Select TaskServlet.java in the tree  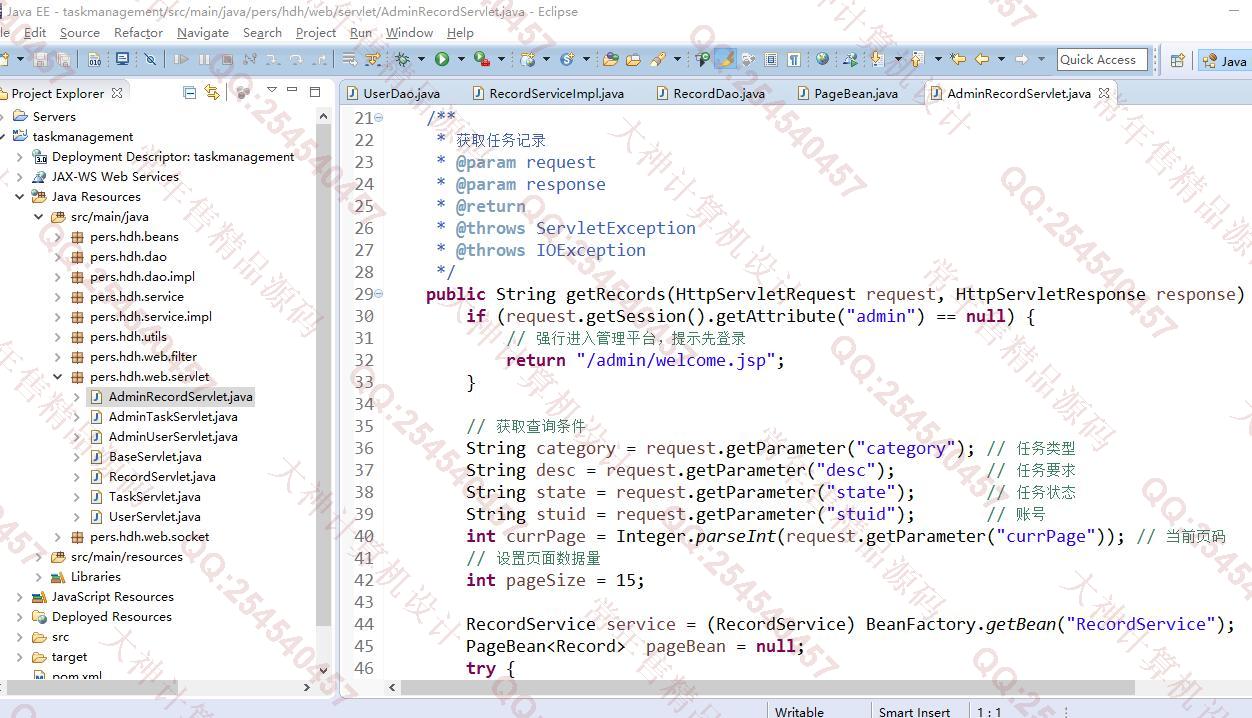tap(154, 497)
